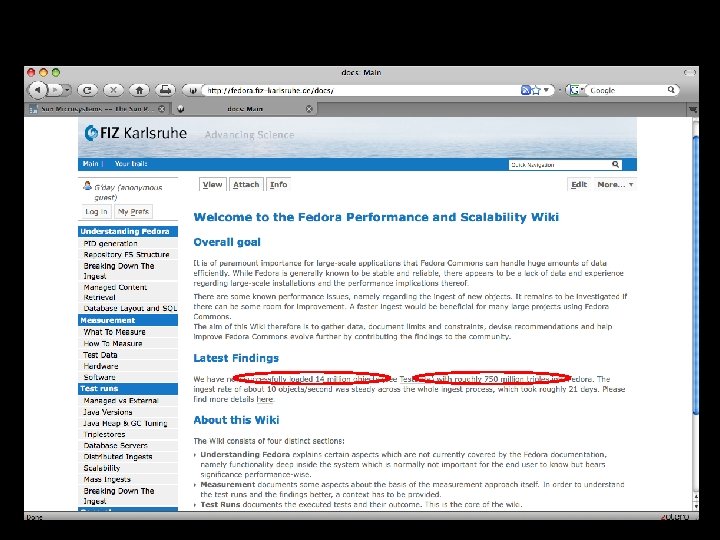The image size is (720, 540).
Task: Open the Triplestores link
Action: pos(104,434)
